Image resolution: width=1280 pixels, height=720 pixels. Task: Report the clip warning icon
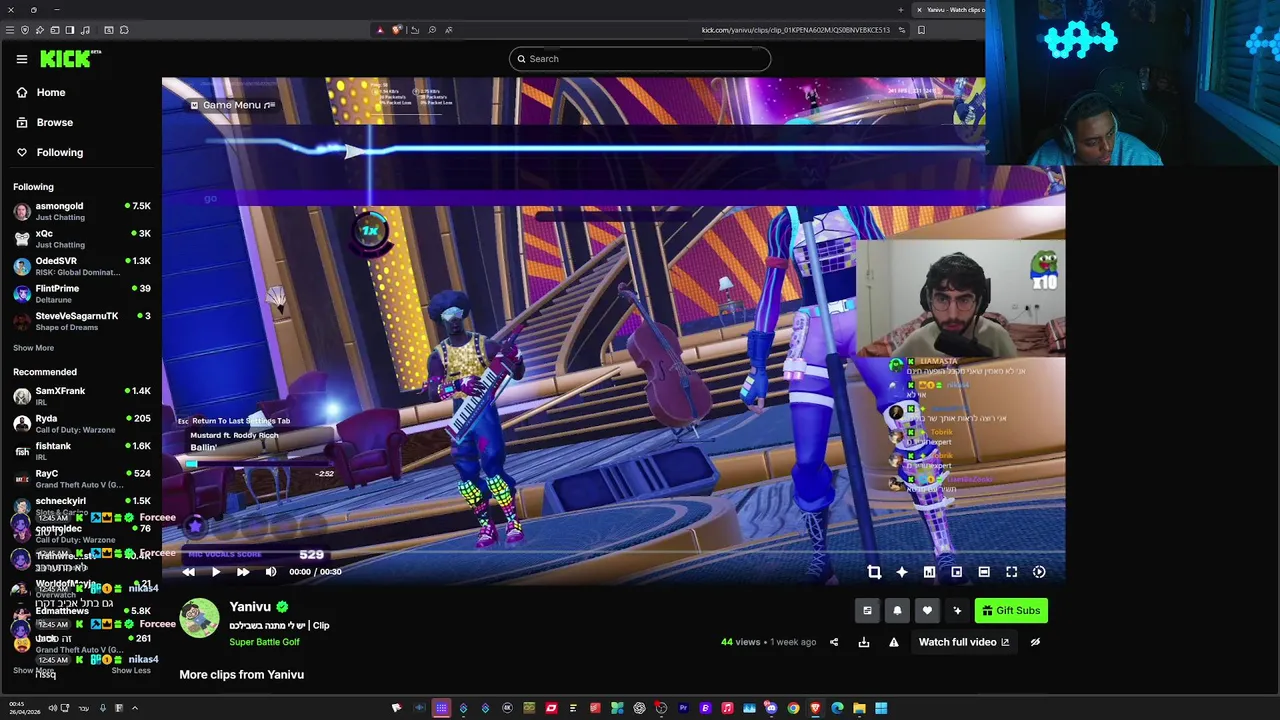894,642
